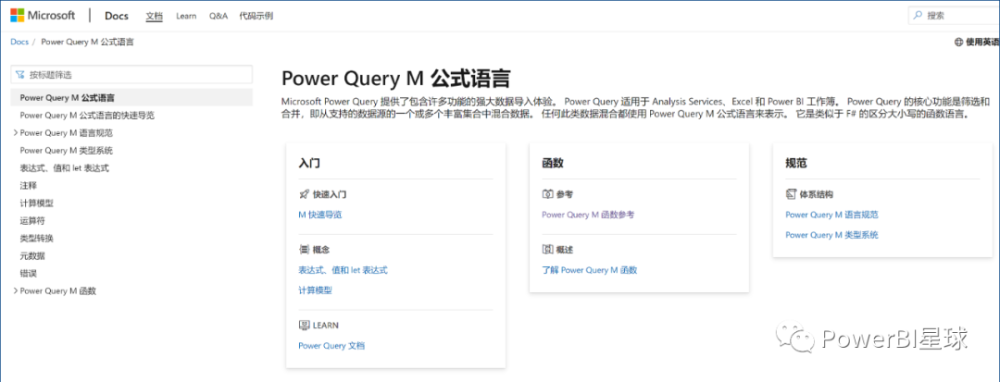The height and width of the screenshot is (382, 1000).
Task: Click the 体系结构 section icon
Action: point(791,195)
